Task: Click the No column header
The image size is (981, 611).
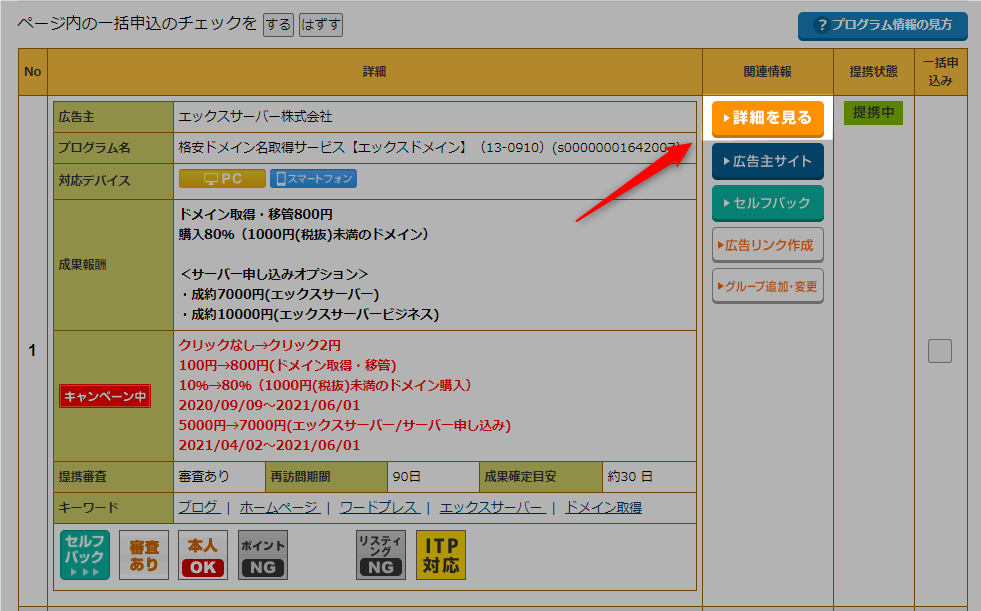Action: (x=33, y=72)
